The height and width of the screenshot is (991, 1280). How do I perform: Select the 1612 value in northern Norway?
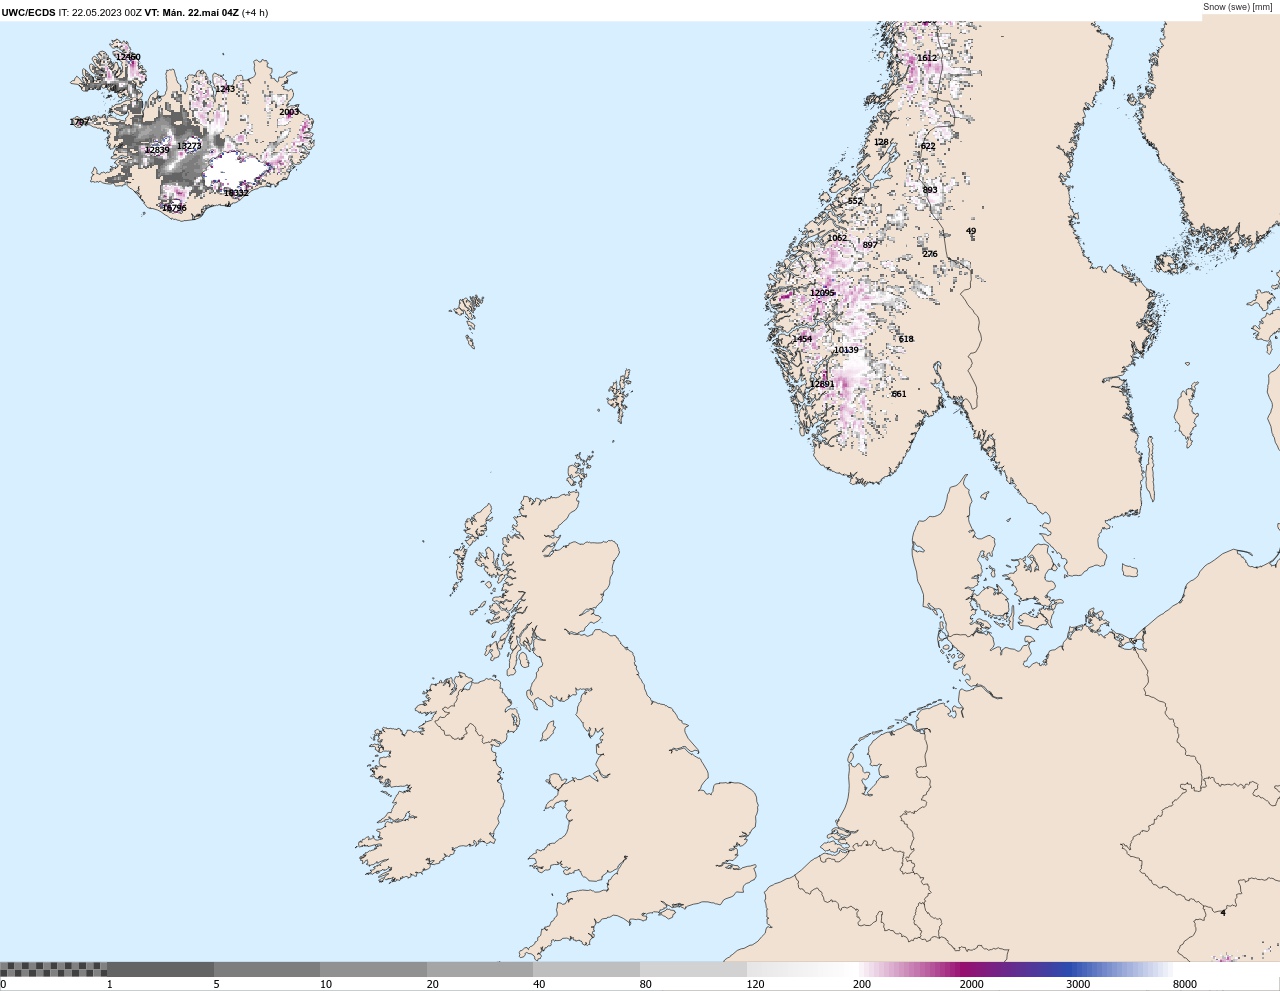pos(928,58)
